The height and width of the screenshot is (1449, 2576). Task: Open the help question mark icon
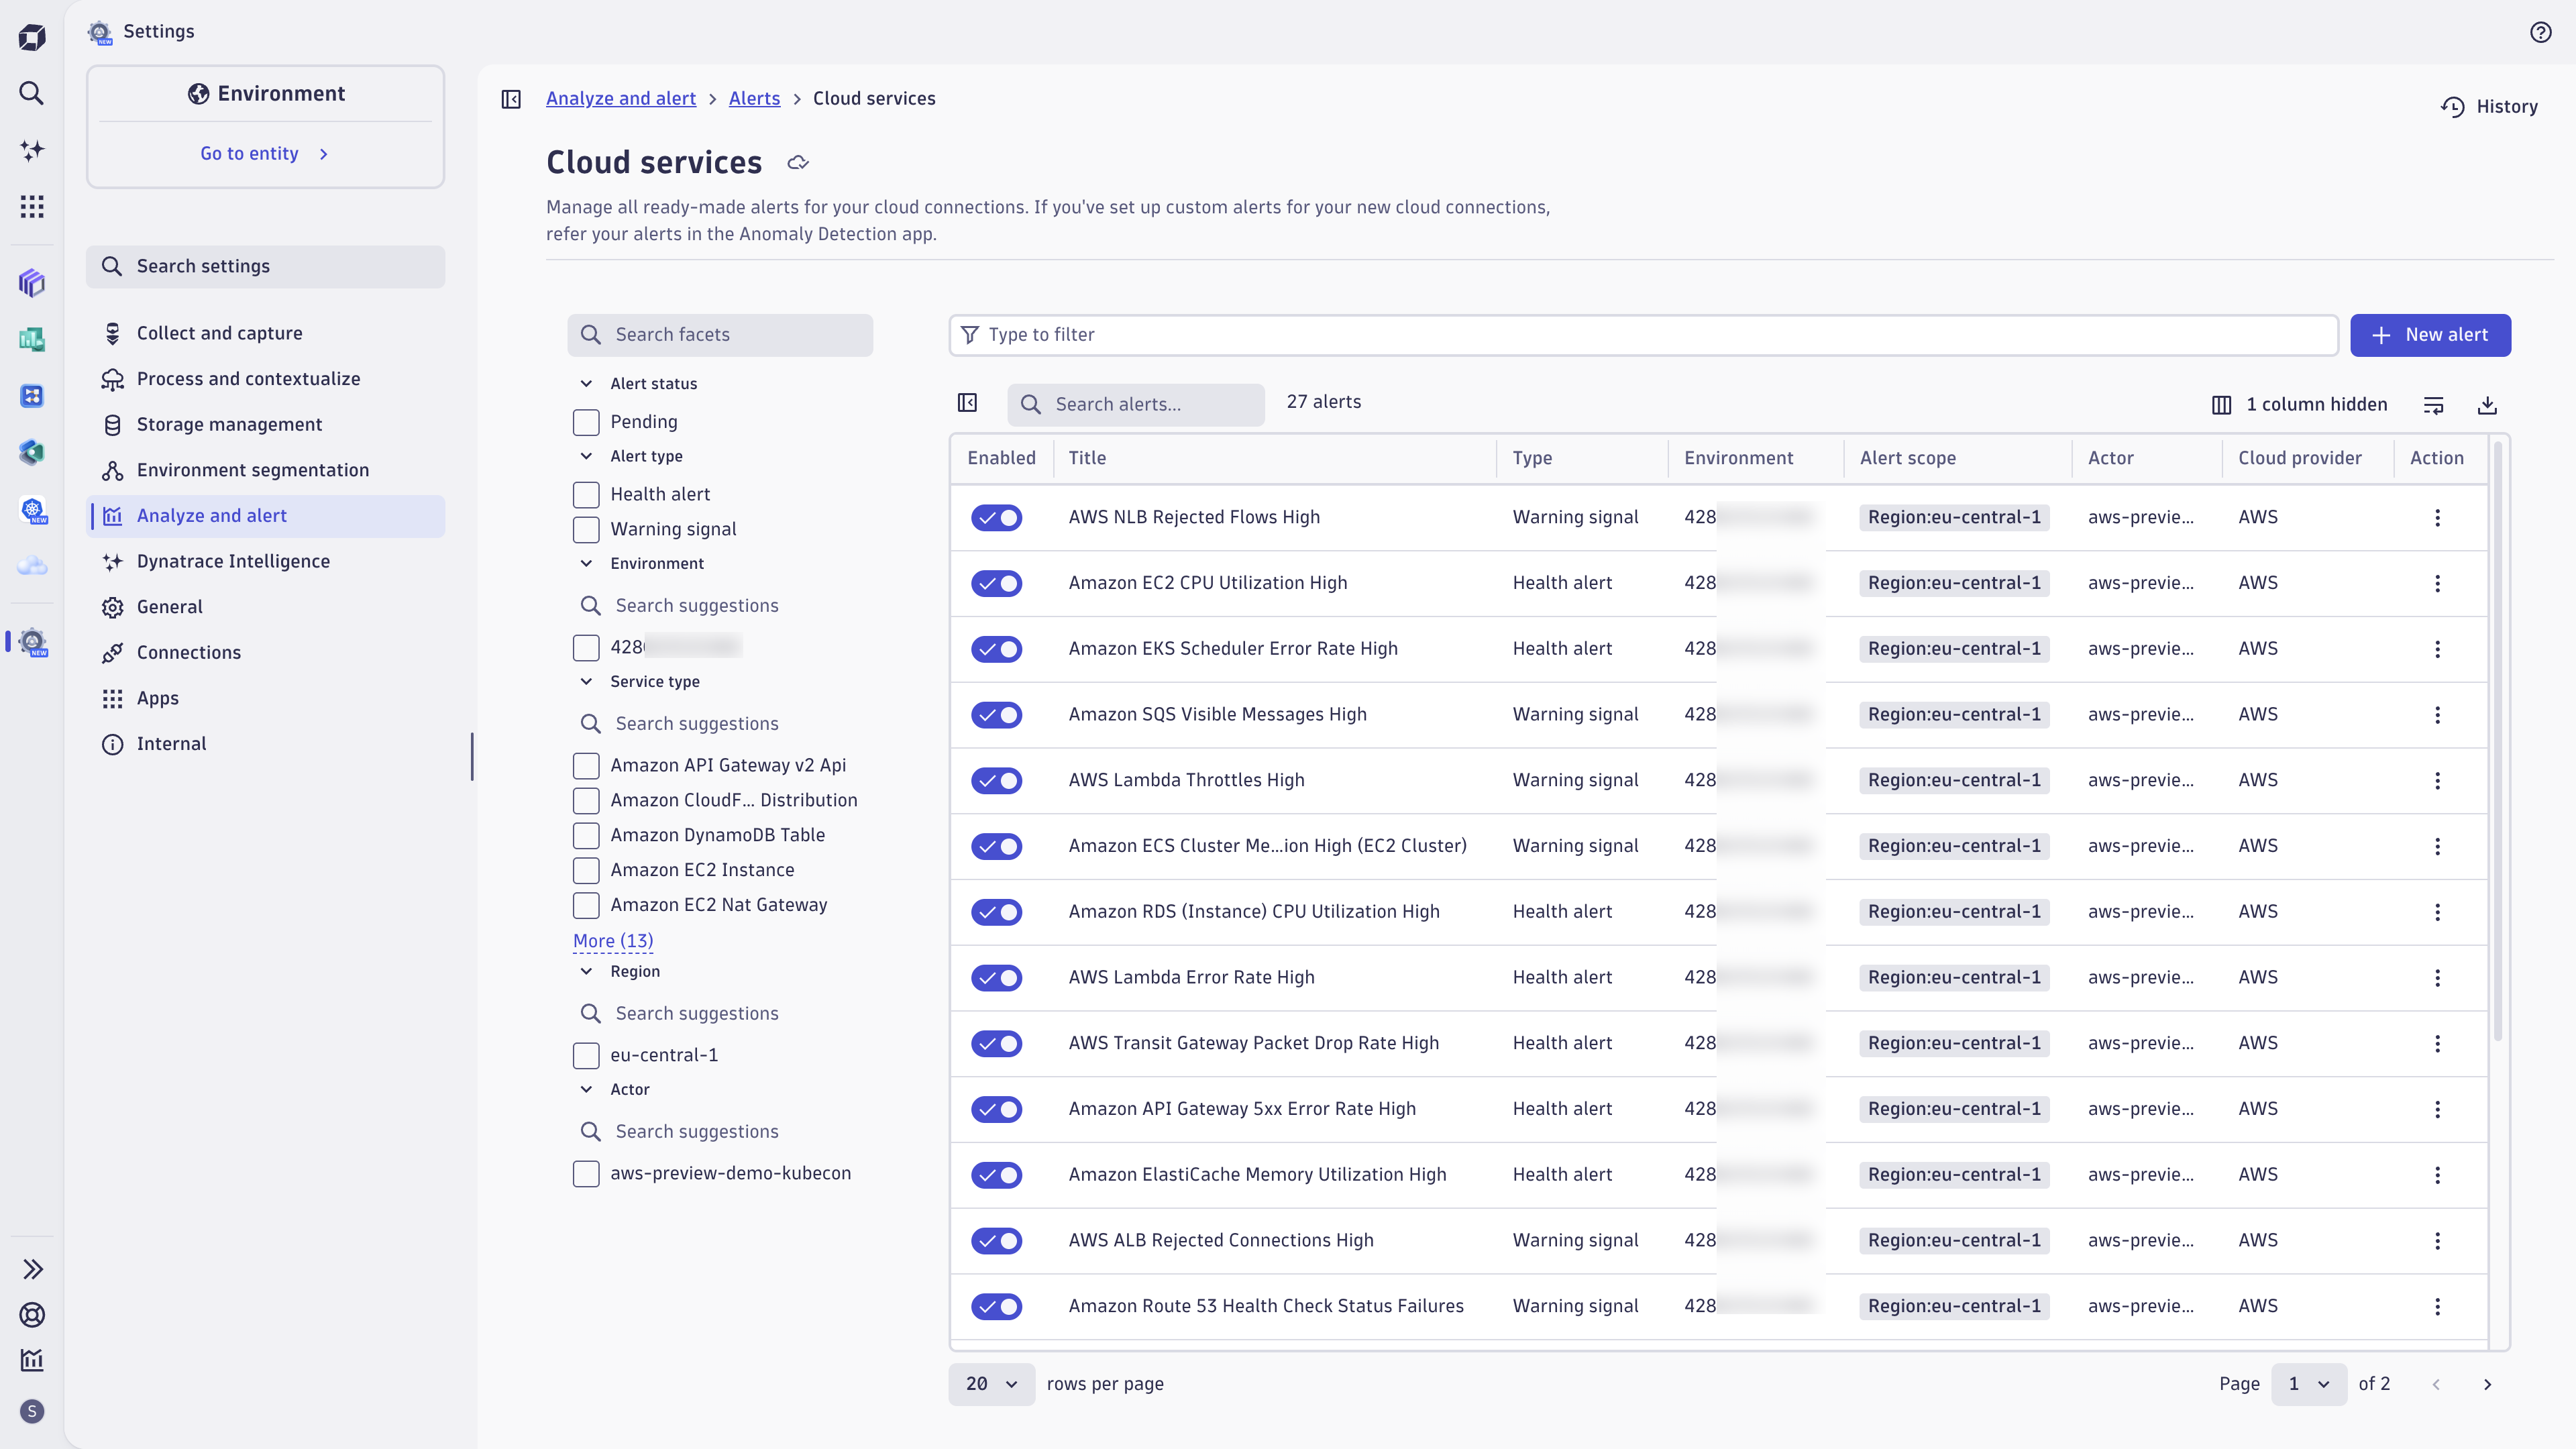[x=2540, y=32]
